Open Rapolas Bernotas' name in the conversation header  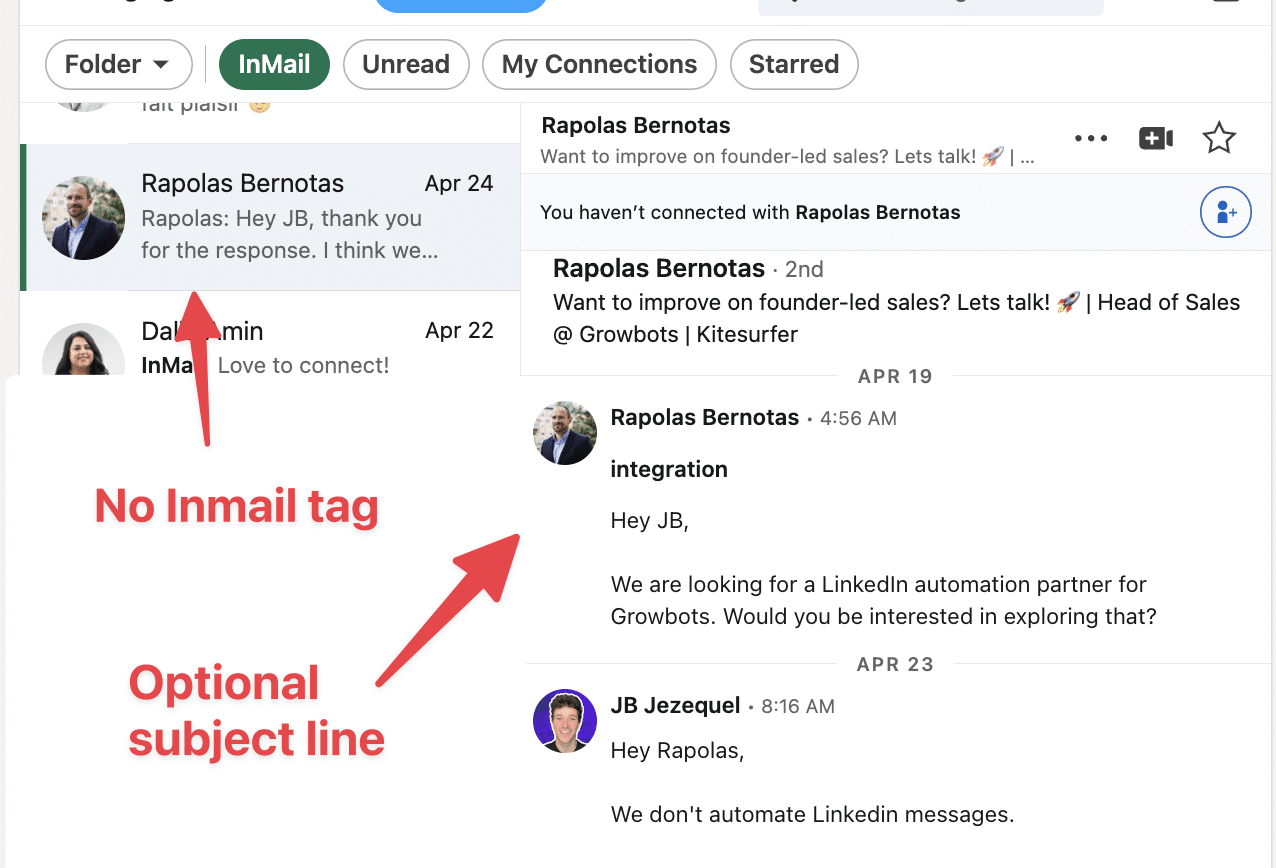coord(635,125)
